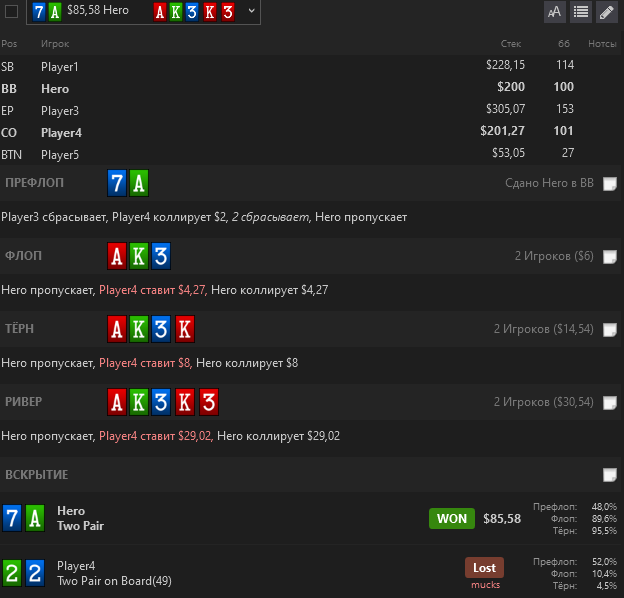The width and height of the screenshot is (624, 598).
Task: Select the Player5 row on BTN
Action: (x=310, y=154)
